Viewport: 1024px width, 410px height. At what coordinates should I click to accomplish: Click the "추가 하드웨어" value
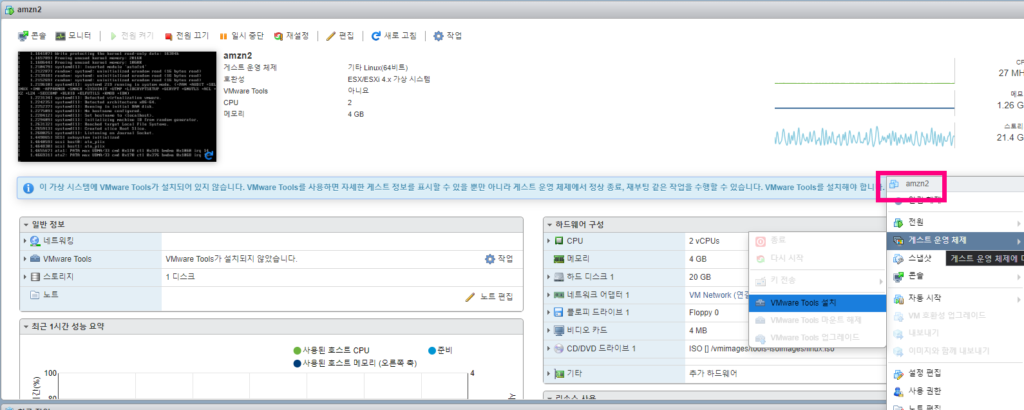[713, 374]
